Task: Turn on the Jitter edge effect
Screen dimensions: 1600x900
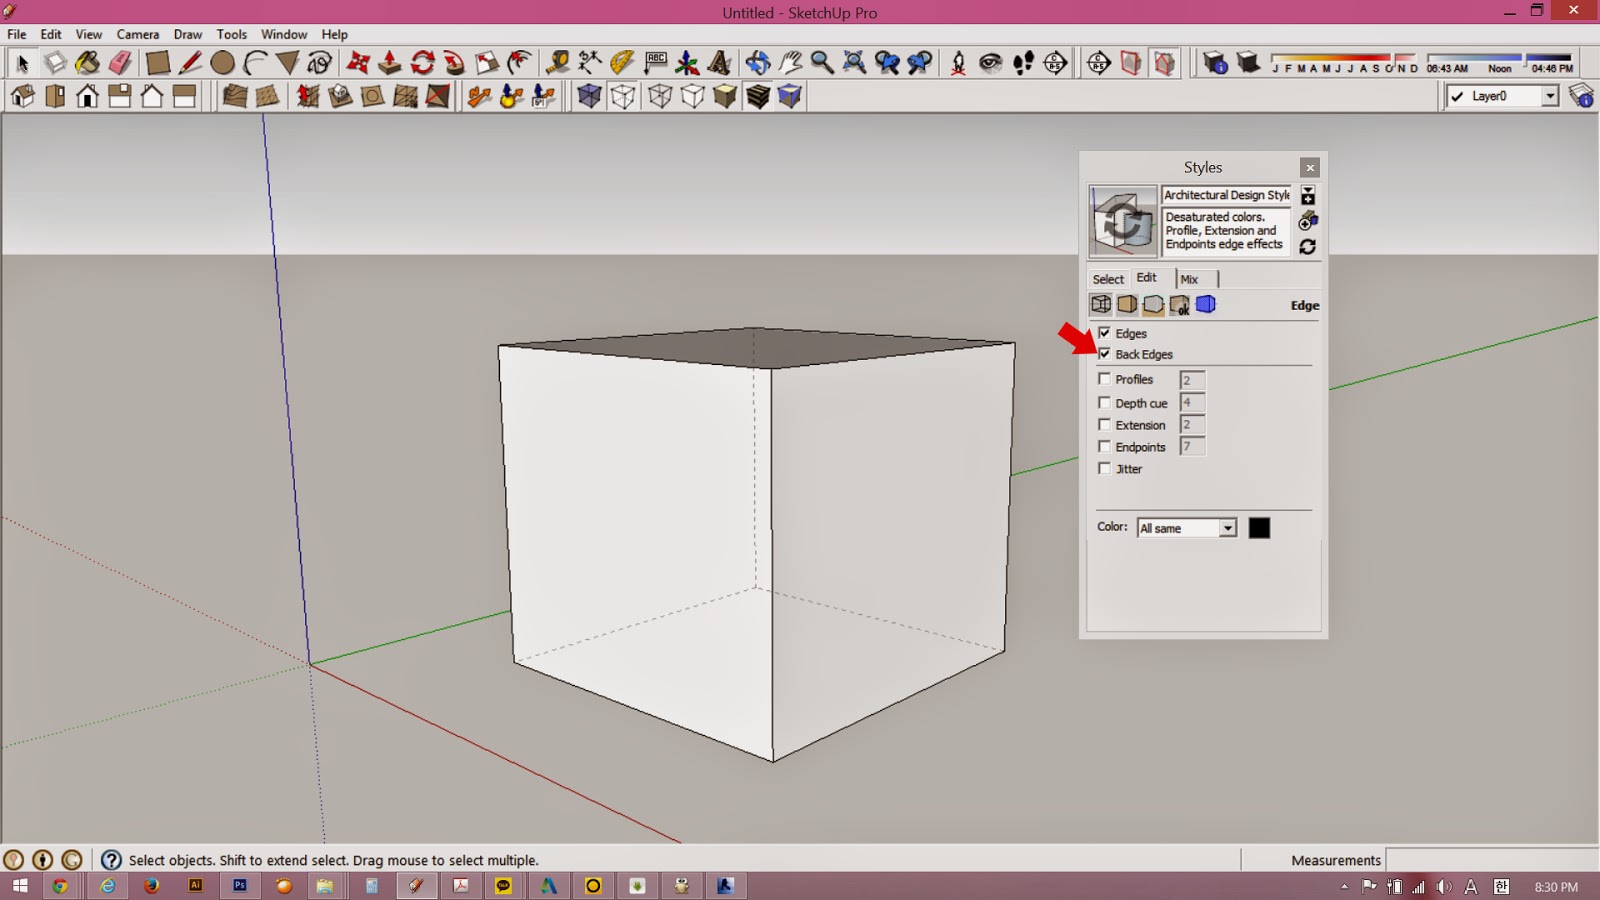Action: [1104, 468]
